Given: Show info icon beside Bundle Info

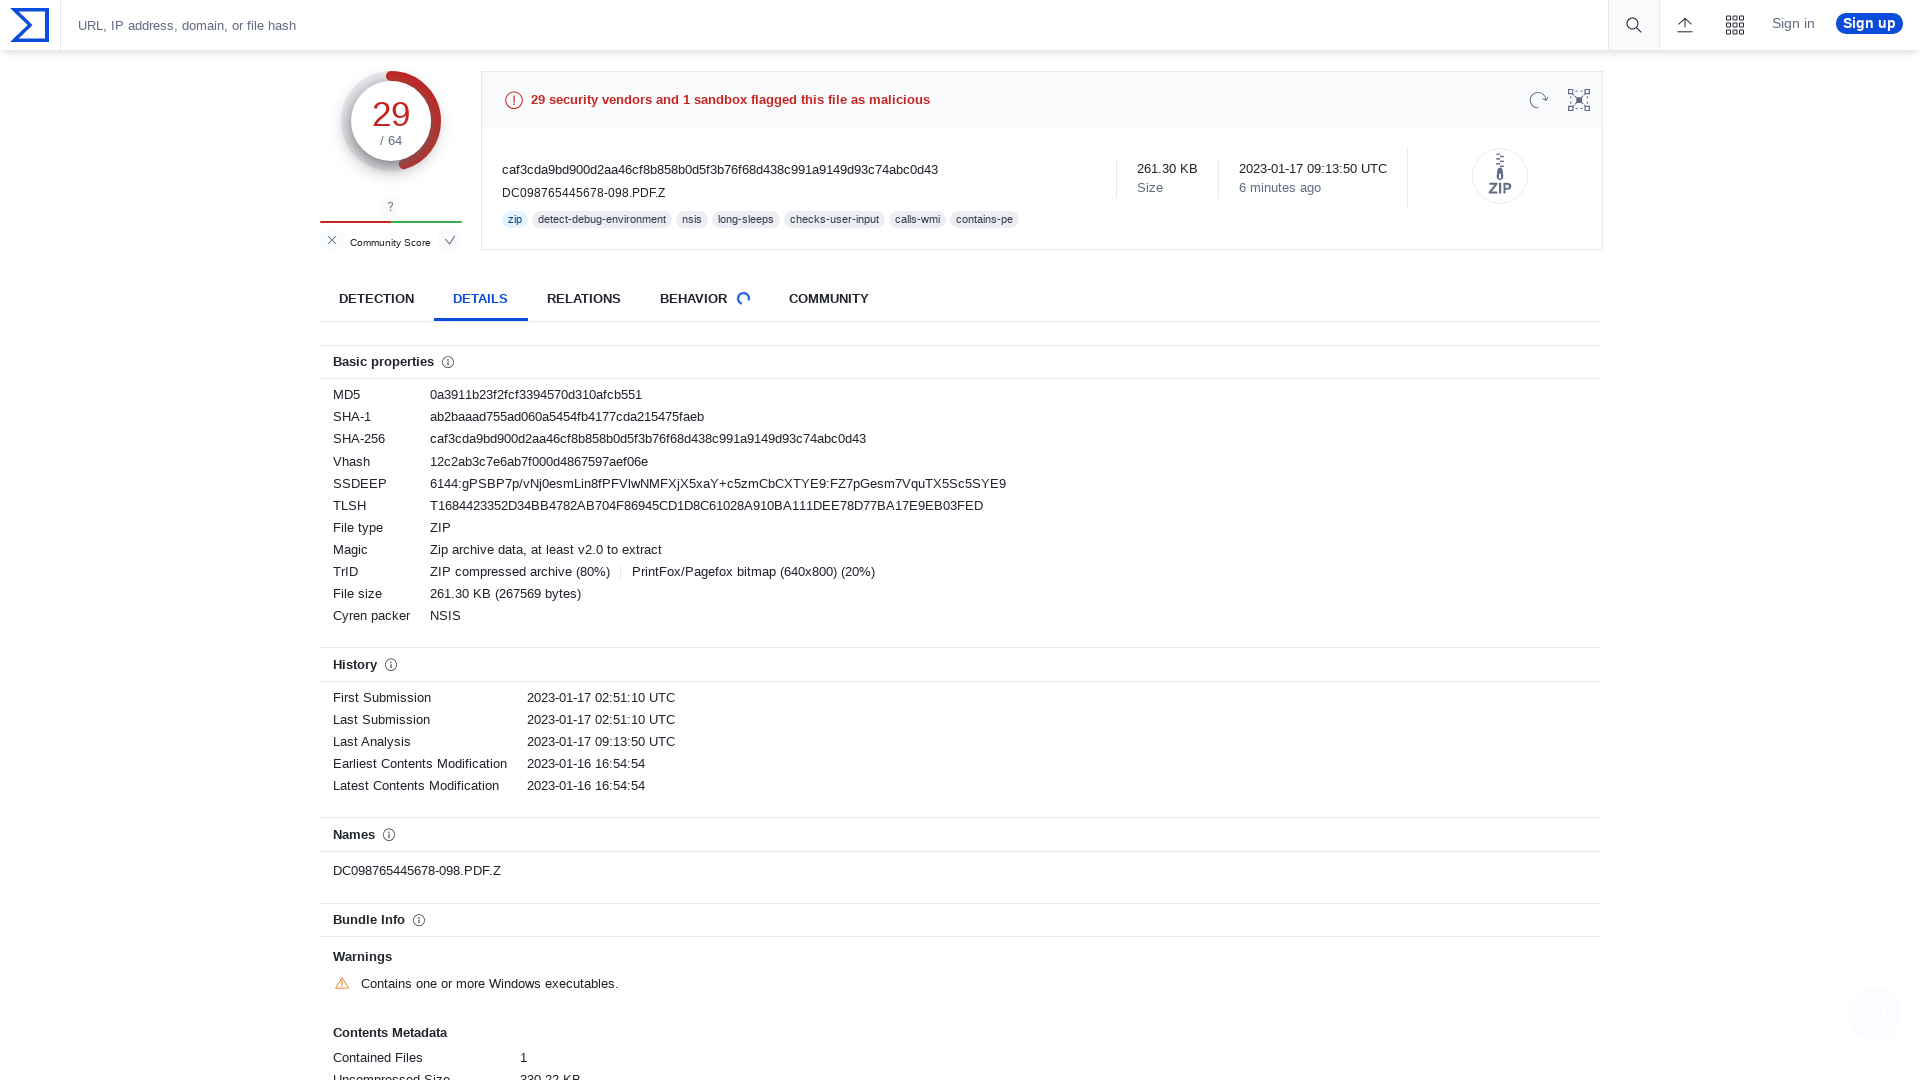Looking at the screenshot, I should 419,920.
